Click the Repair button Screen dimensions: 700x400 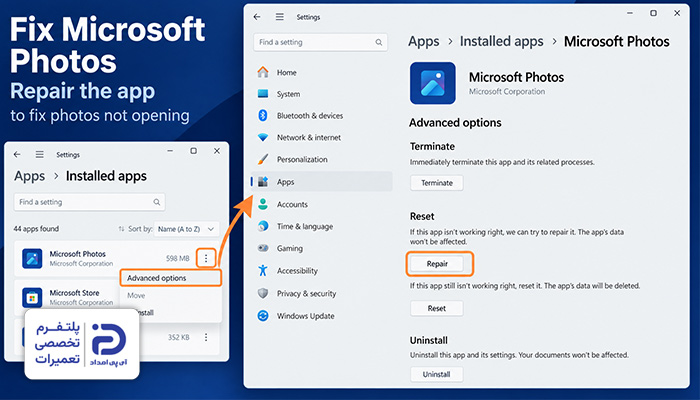[437, 264]
